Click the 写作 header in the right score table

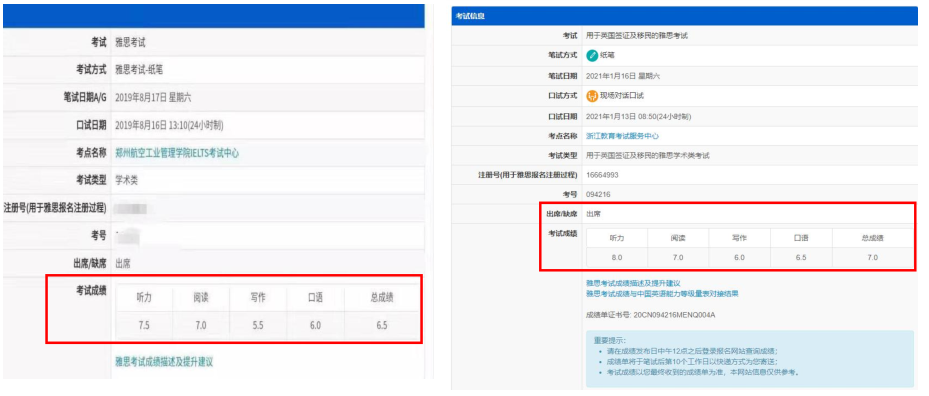tap(739, 238)
